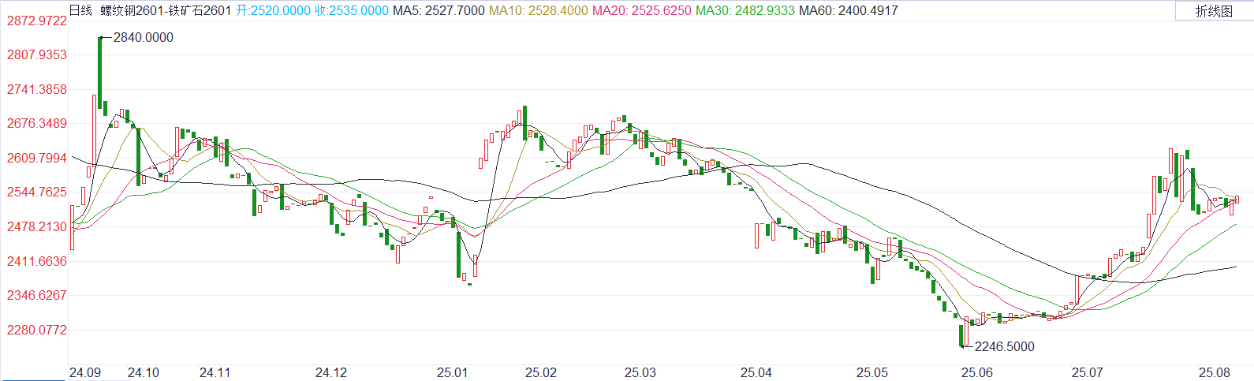Click the 25.02 date axis label
The width and height of the screenshot is (1254, 381).
[542, 372]
